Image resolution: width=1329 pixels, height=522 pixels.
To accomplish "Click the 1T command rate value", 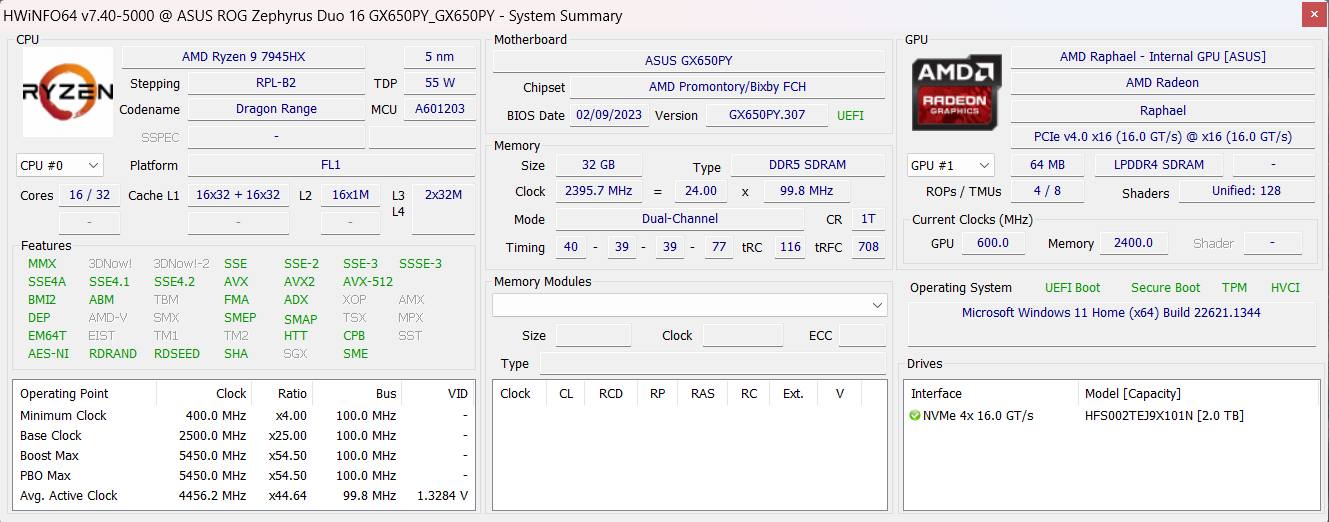I will tap(868, 219).
